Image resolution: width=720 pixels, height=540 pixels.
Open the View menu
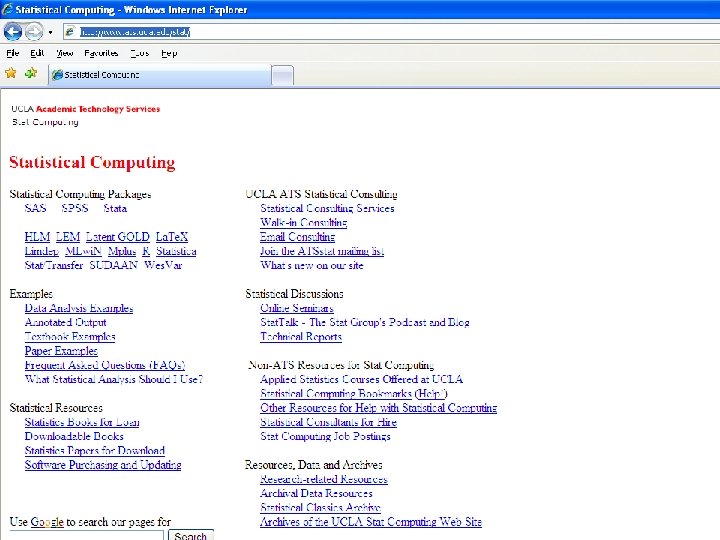click(65, 53)
